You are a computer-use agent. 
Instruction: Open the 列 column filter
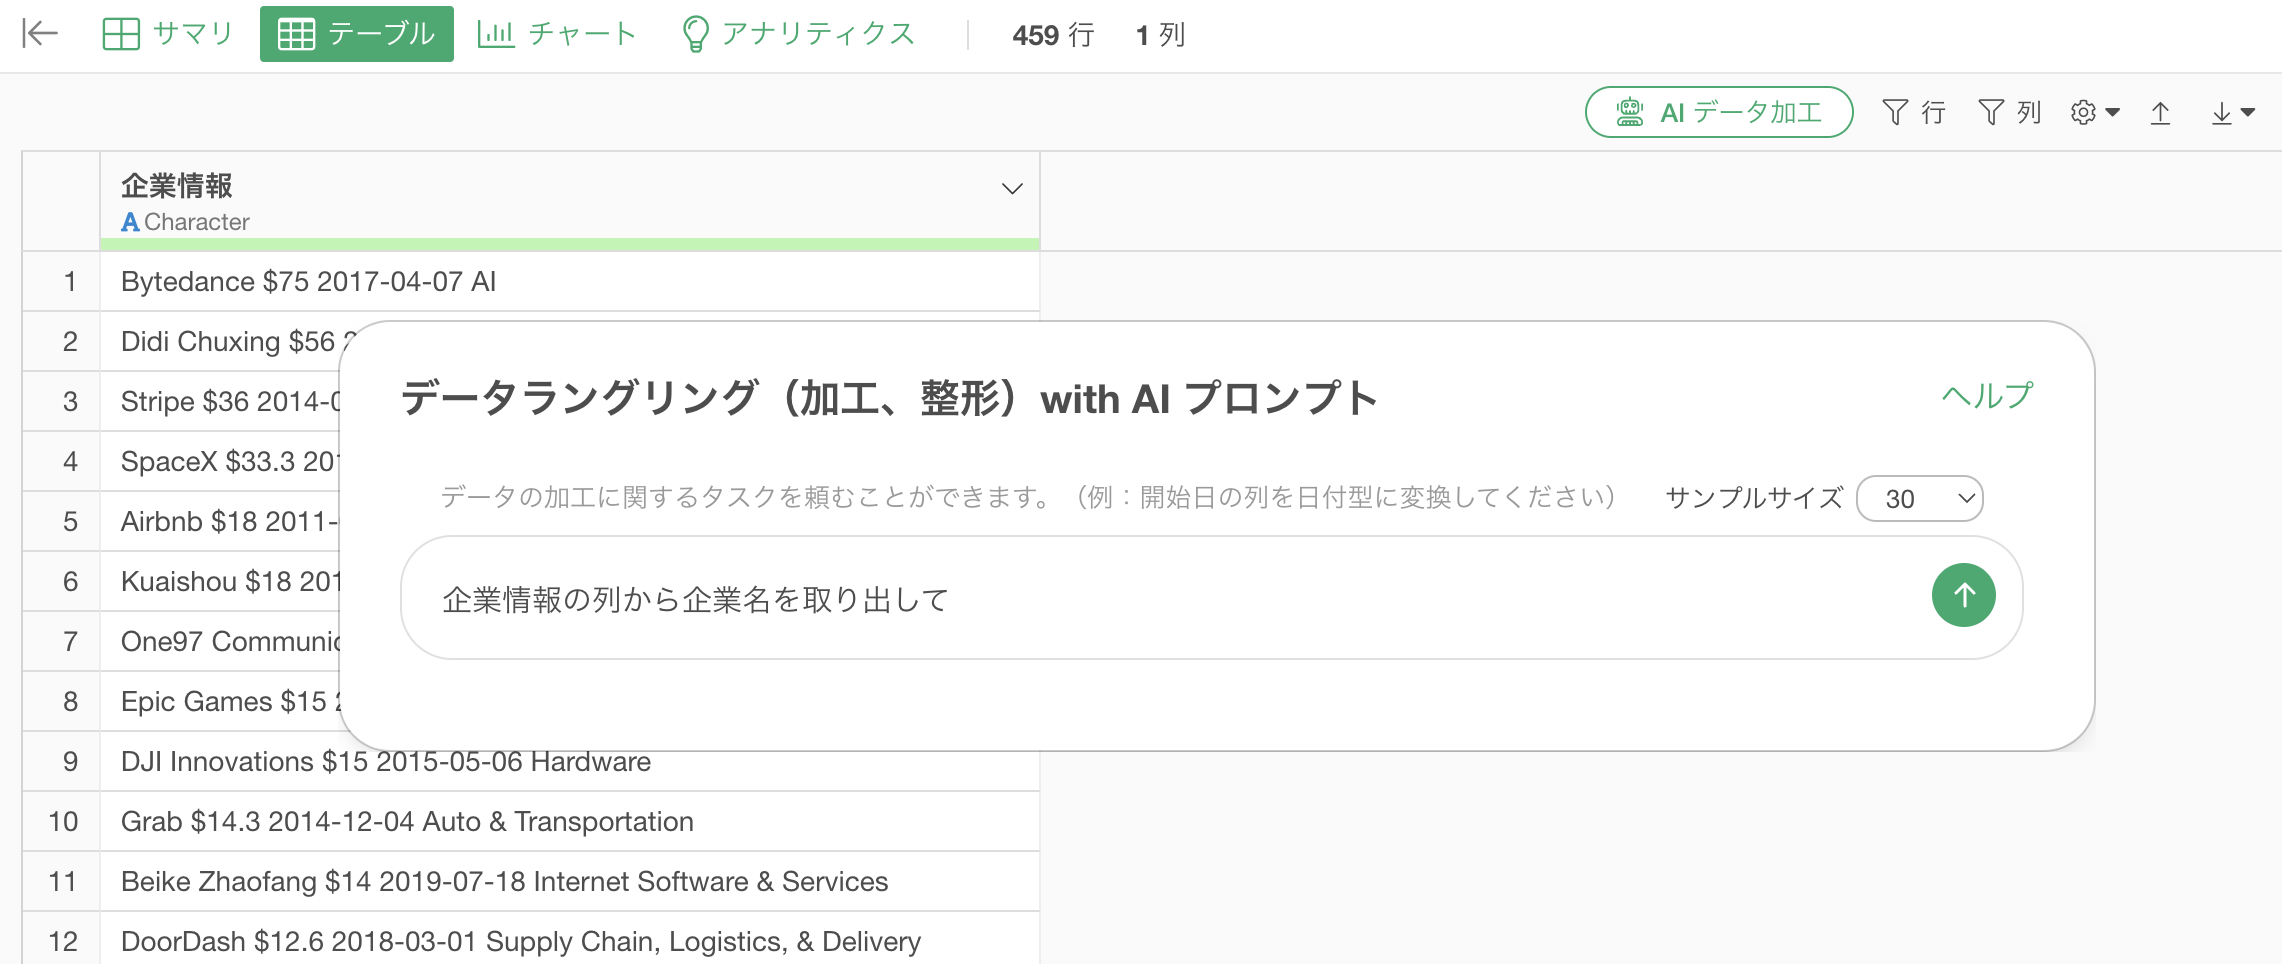point(2009,112)
